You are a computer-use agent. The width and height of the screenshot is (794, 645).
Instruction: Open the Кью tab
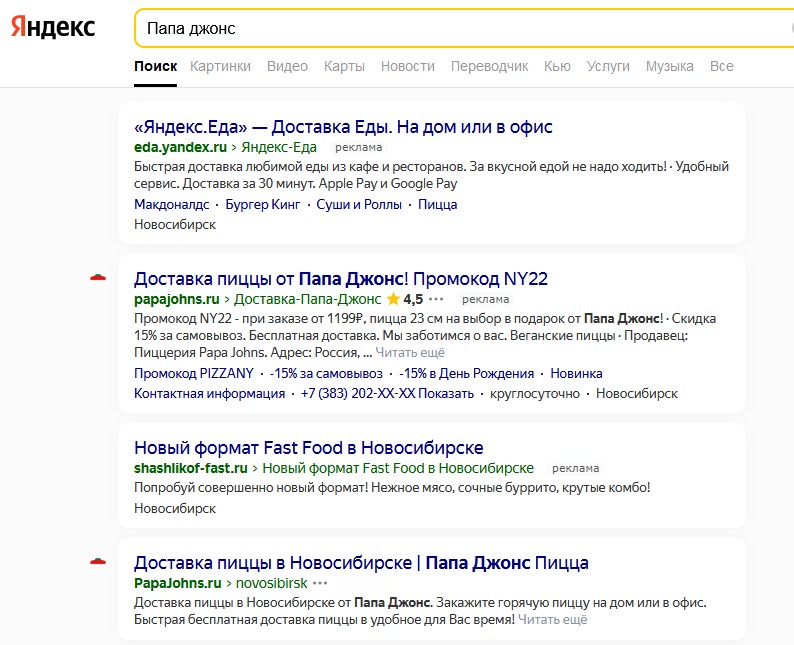[x=557, y=66]
